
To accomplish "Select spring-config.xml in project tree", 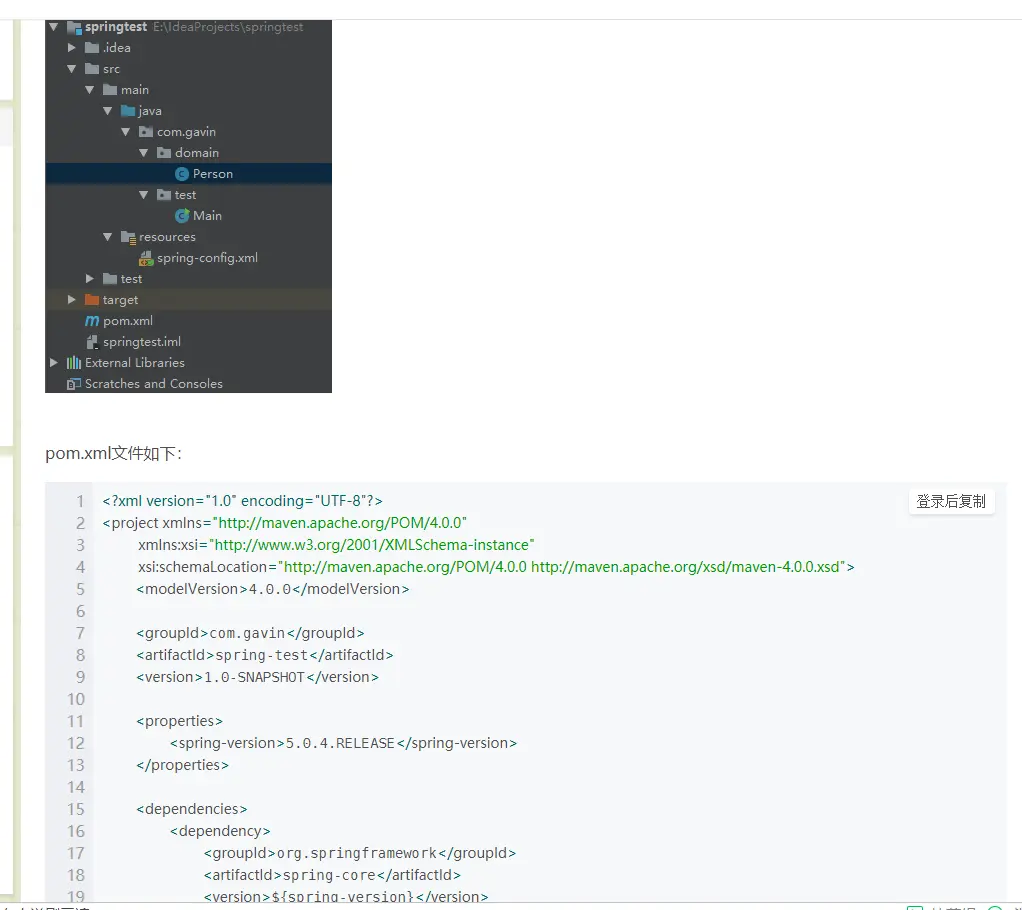I will 207,258.
